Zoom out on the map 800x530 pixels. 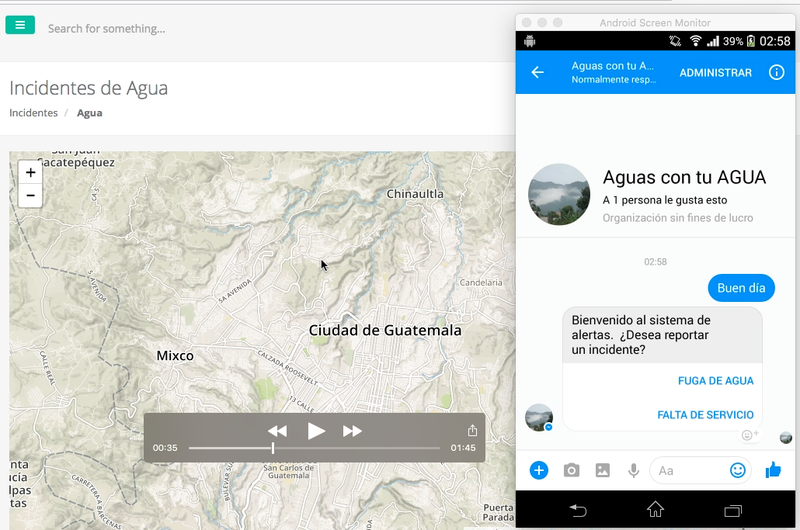point(30,196)
